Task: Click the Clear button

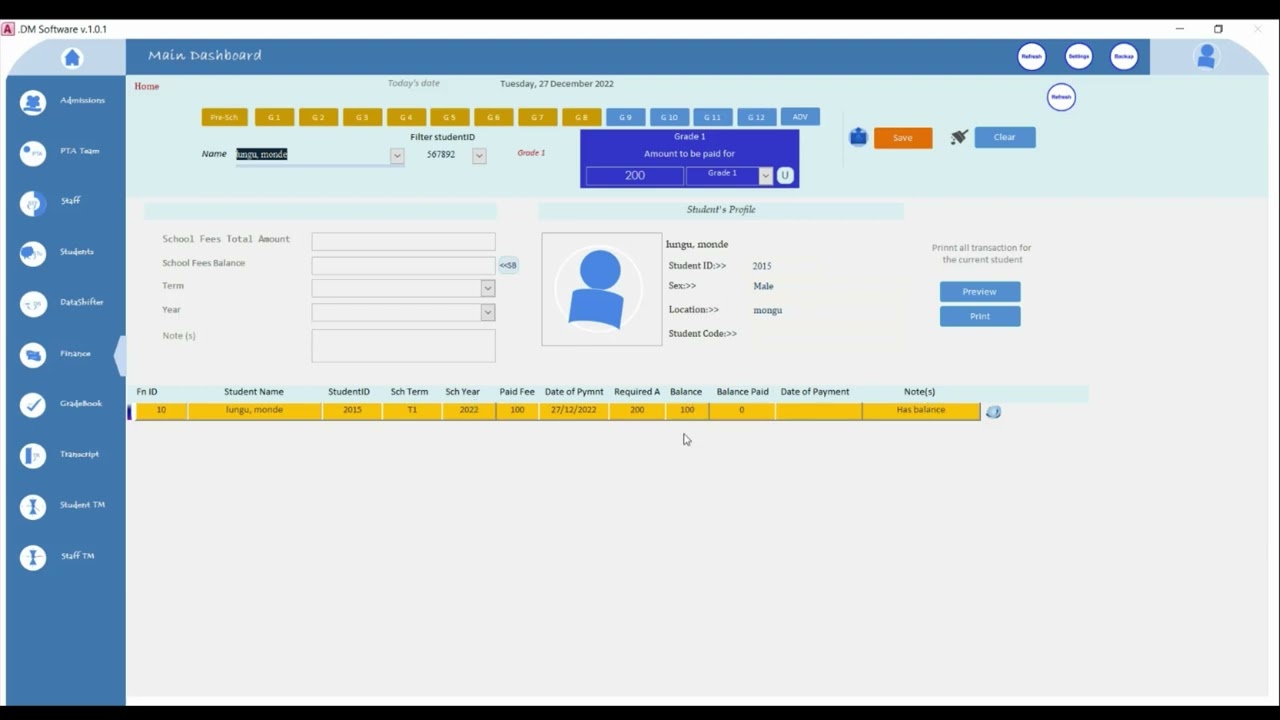Action: tap(1005, 137)
